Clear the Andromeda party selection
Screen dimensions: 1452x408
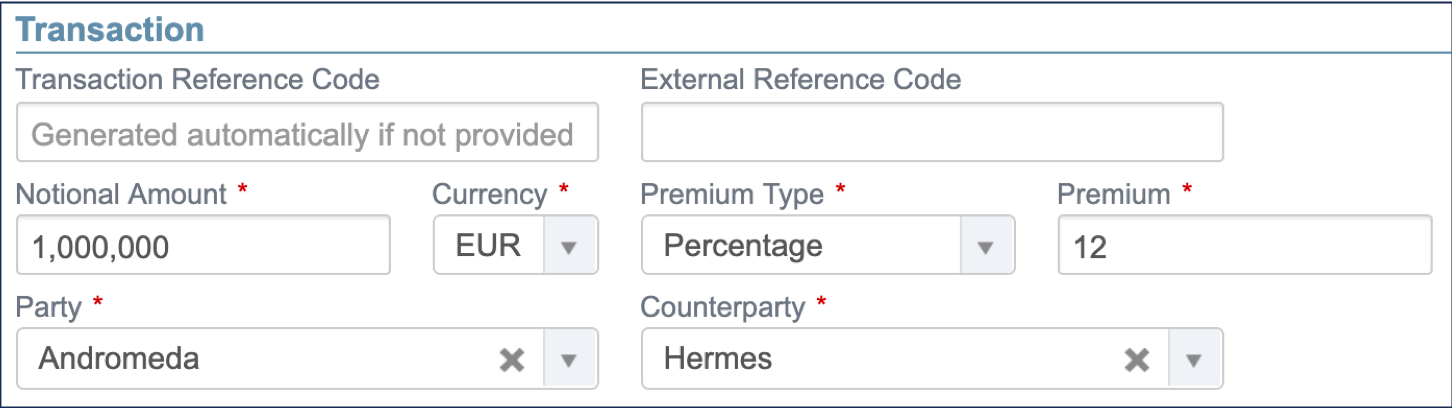point(512,360)
